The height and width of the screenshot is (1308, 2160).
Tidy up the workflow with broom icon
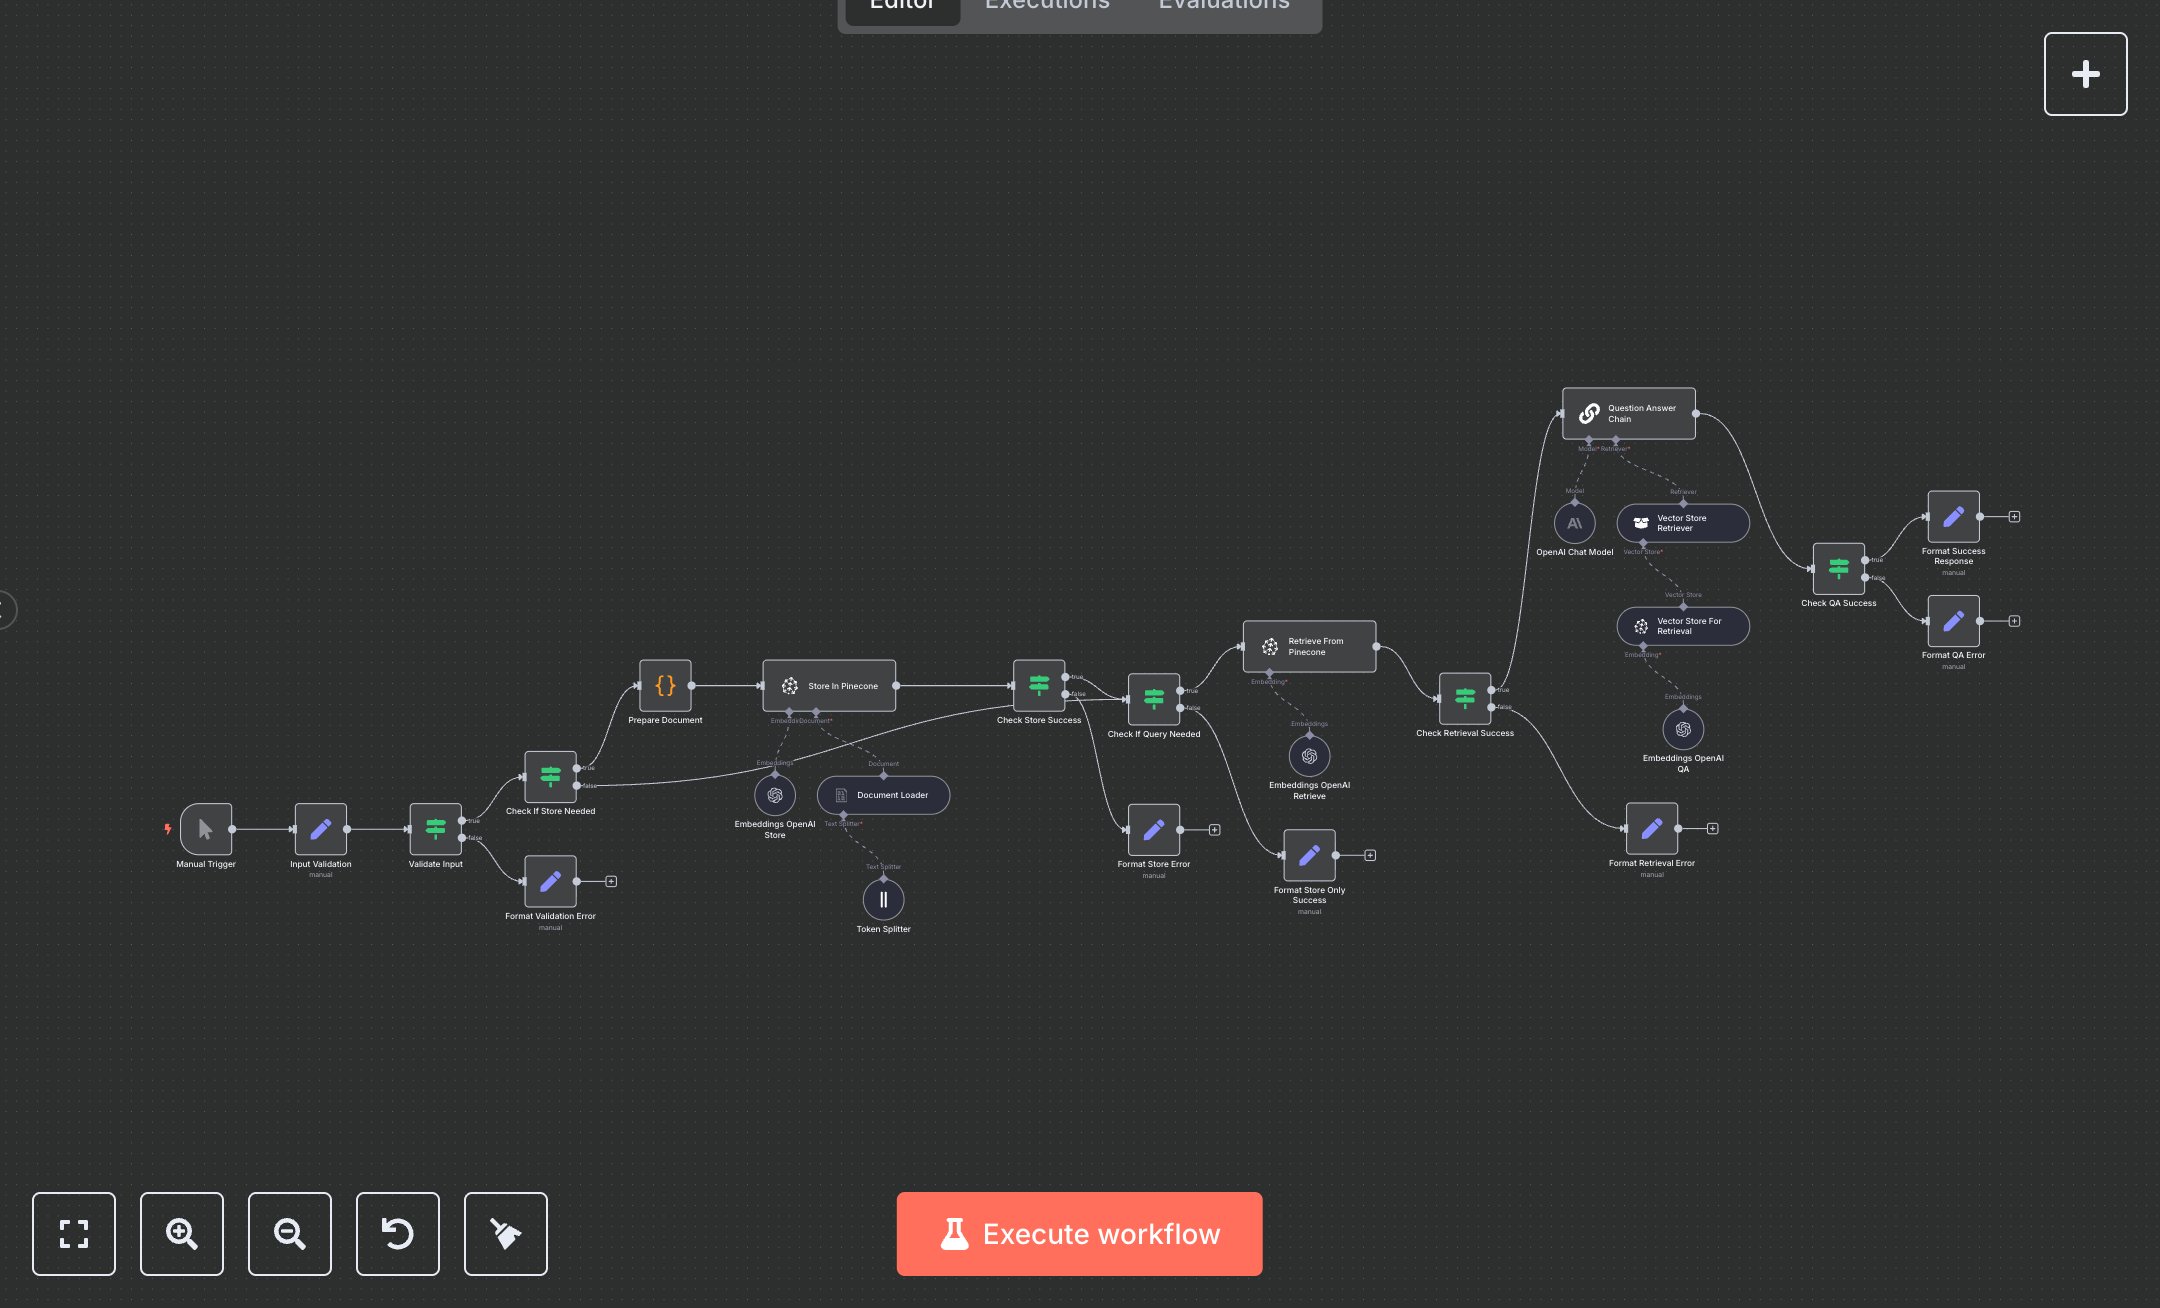(x=506, y=1233)
